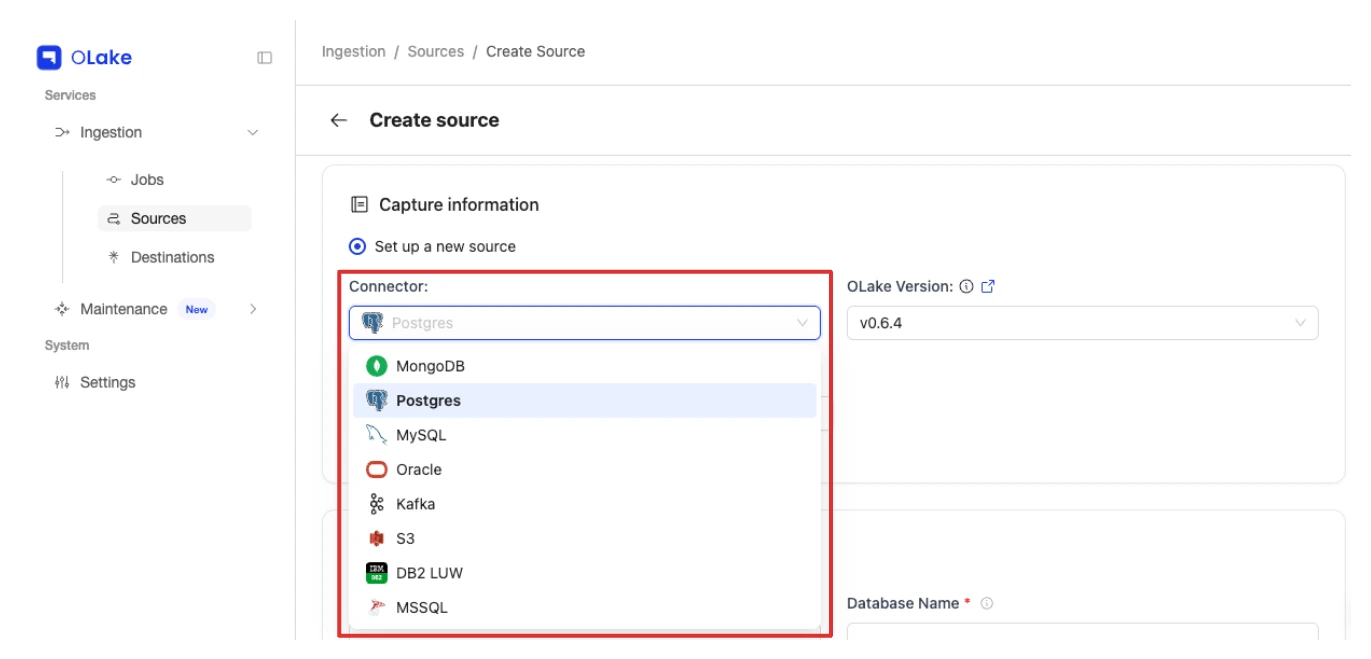Expand the Maintenance menu chevron
1371x659 pixels.
(x=253, y=309)
